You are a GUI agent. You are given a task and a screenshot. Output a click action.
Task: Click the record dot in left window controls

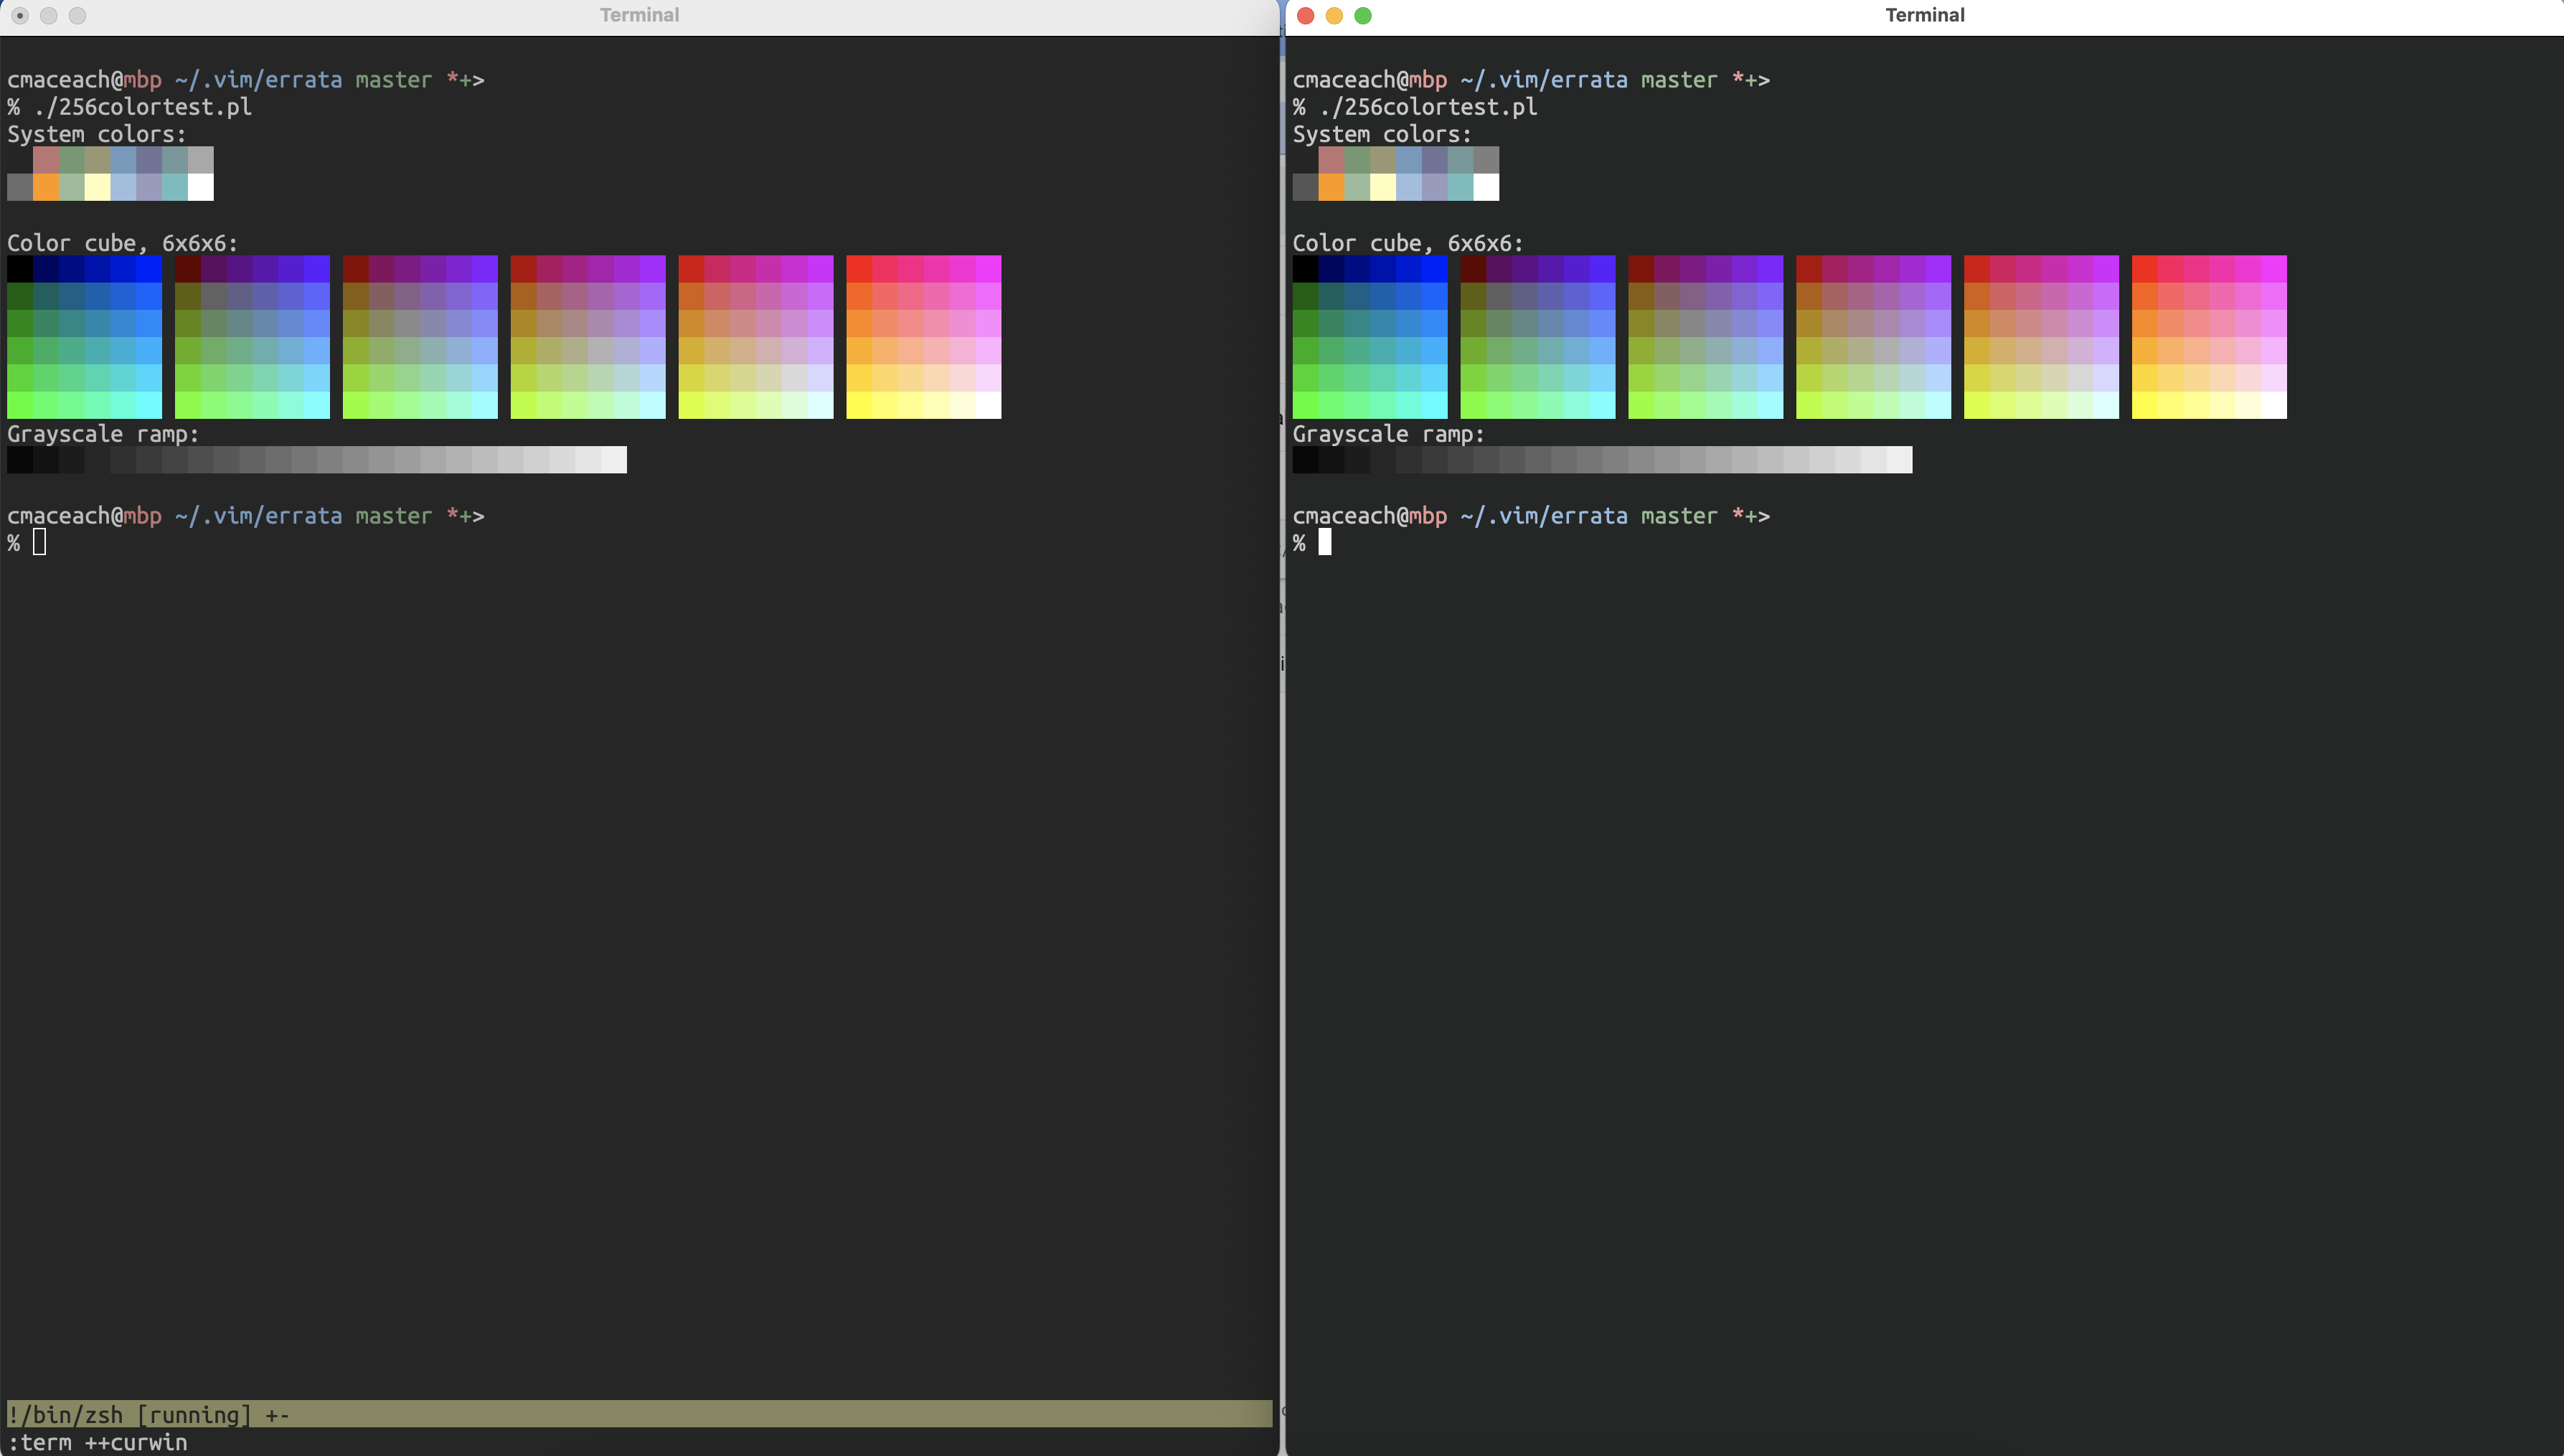tap(18, 16)
